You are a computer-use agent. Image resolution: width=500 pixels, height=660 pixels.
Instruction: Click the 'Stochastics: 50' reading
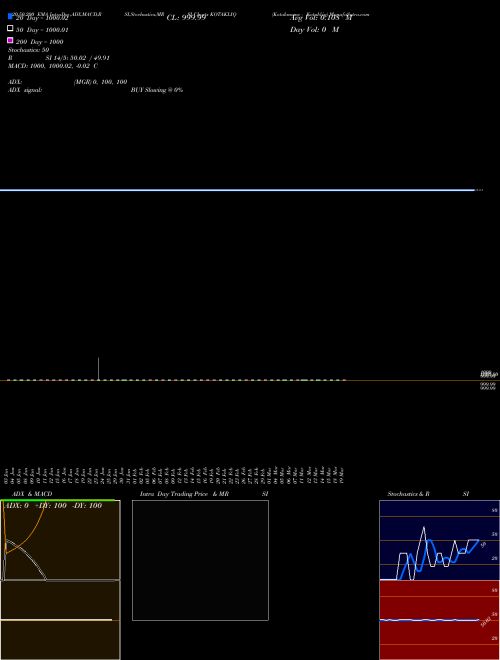click(29, 50)
